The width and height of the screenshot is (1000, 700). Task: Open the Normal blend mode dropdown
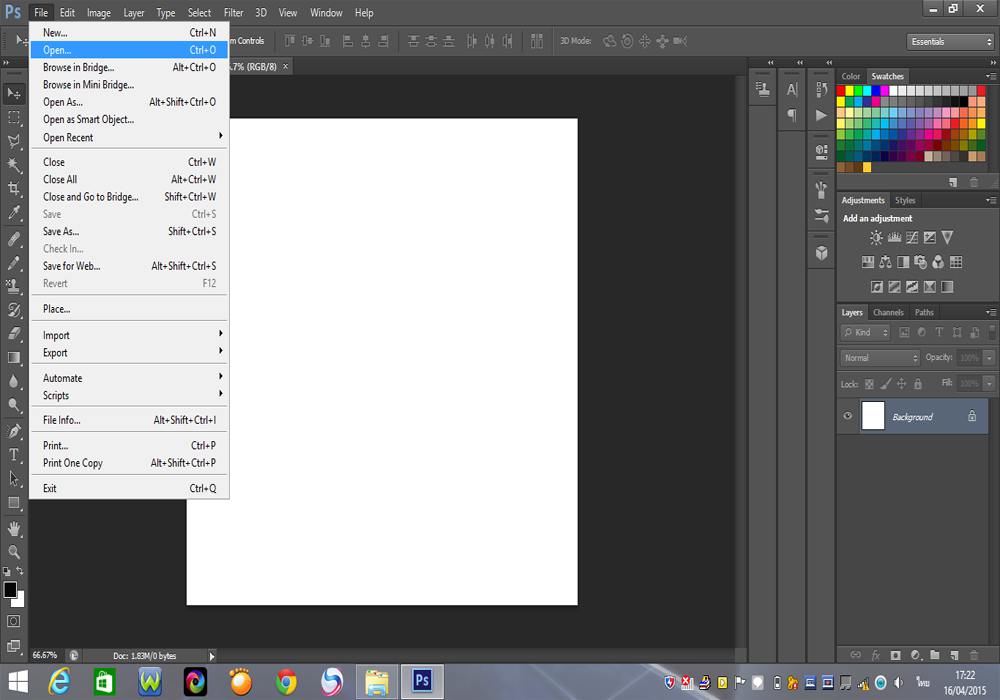click(880, 358)
